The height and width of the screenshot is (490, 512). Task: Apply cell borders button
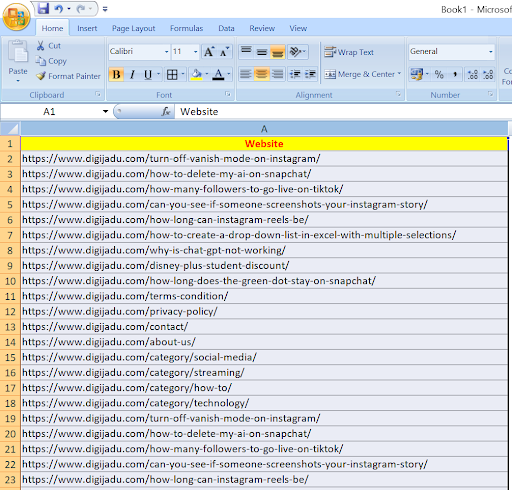172,74
